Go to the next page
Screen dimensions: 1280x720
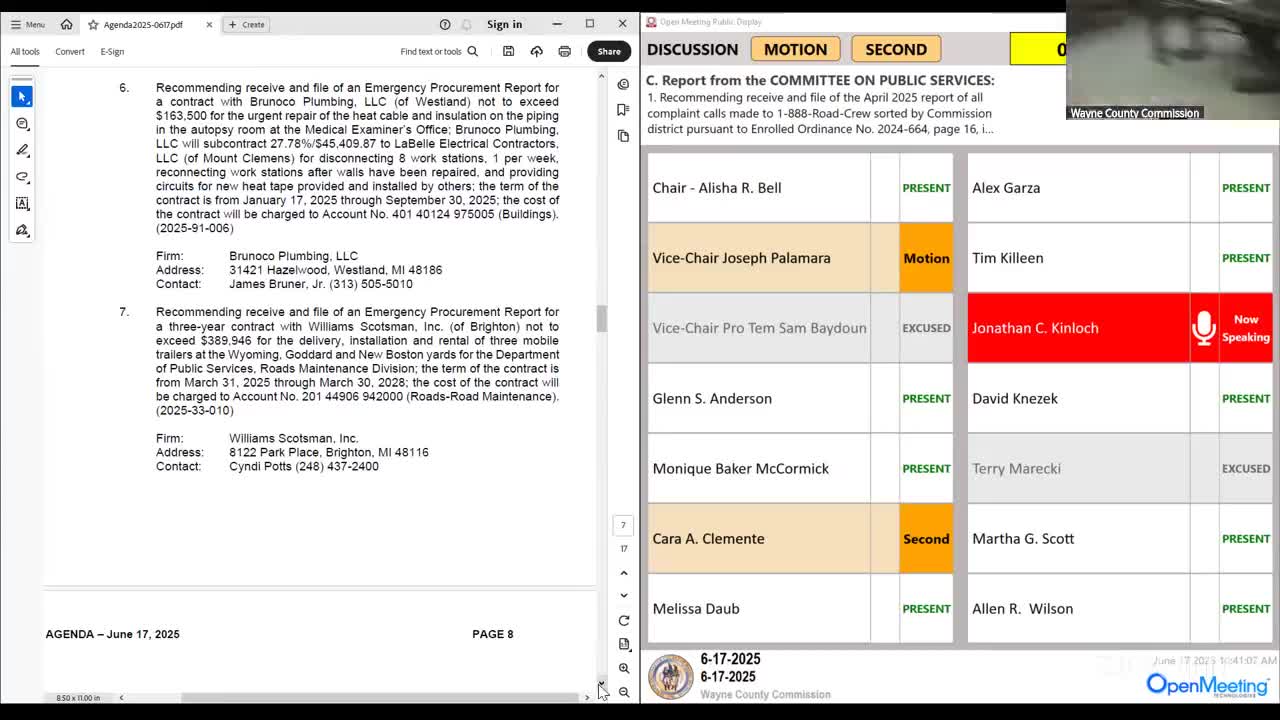[x=624, y=596]
